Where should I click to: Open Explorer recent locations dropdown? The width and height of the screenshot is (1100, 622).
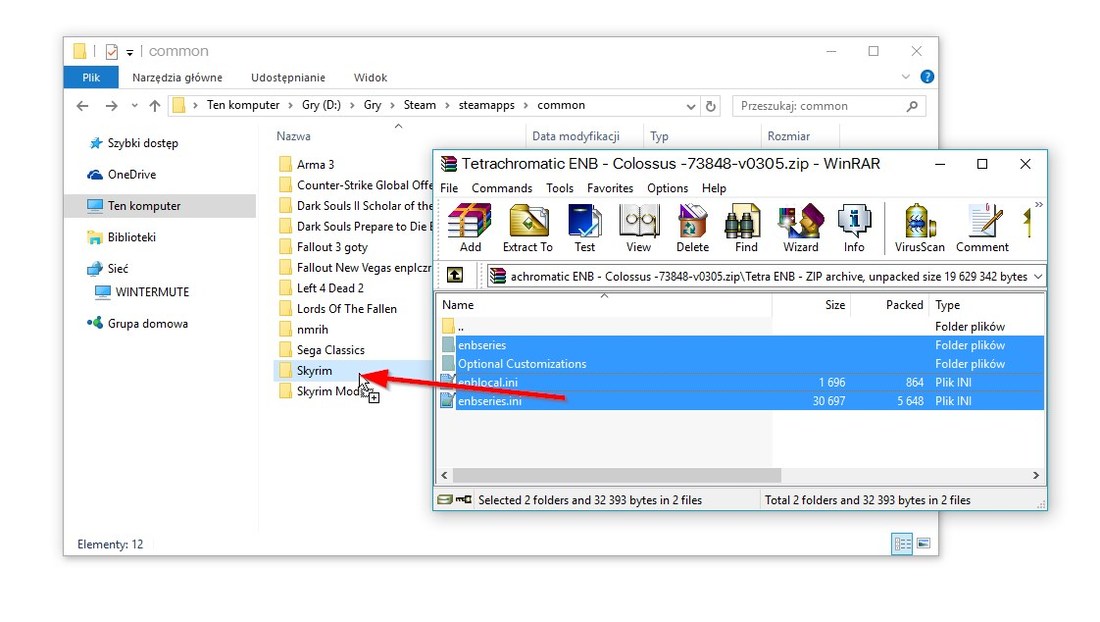(134, 106)
